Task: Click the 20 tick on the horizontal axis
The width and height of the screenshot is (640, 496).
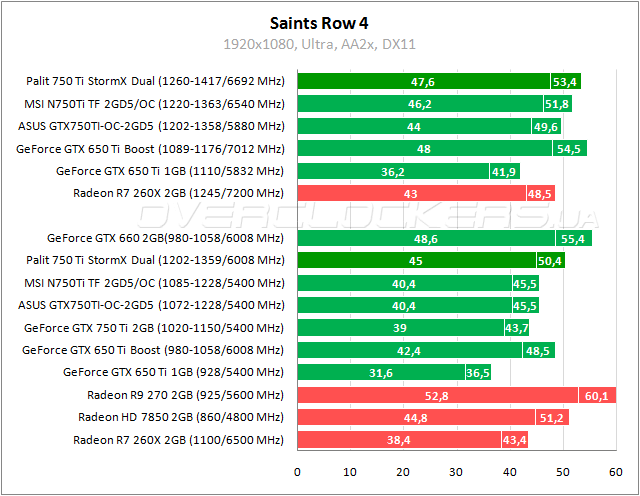Action: point(403,472)
